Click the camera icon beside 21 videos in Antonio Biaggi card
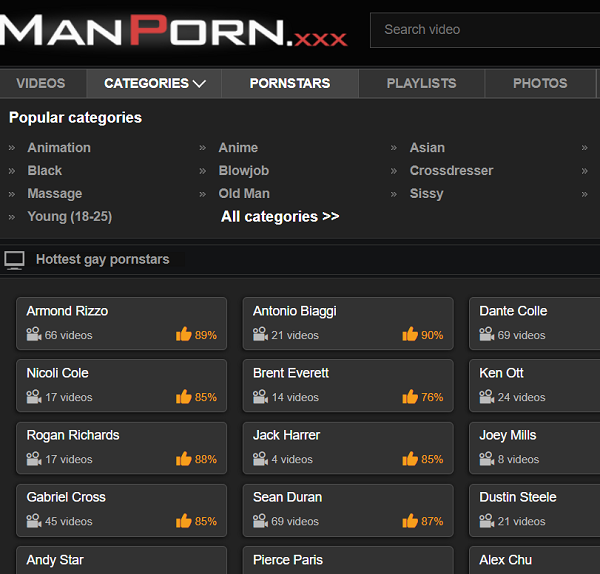Screen dimensions: 600x574 tap(260, 334)
